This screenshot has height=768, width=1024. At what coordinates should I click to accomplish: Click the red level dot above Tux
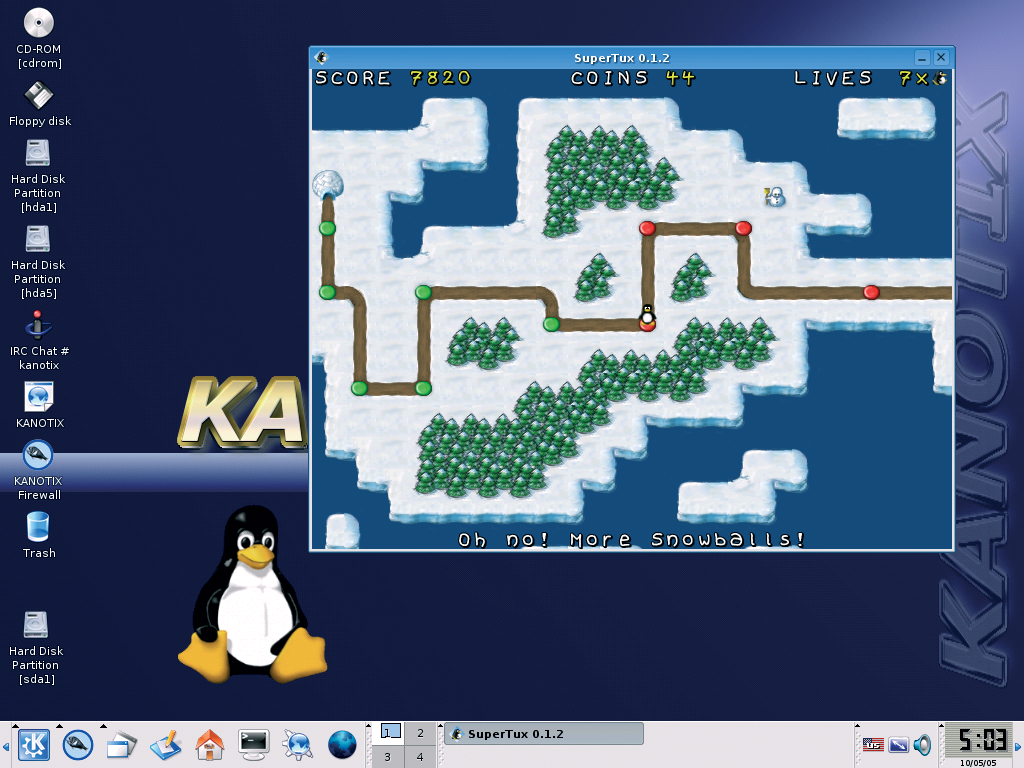pos(647,228)
